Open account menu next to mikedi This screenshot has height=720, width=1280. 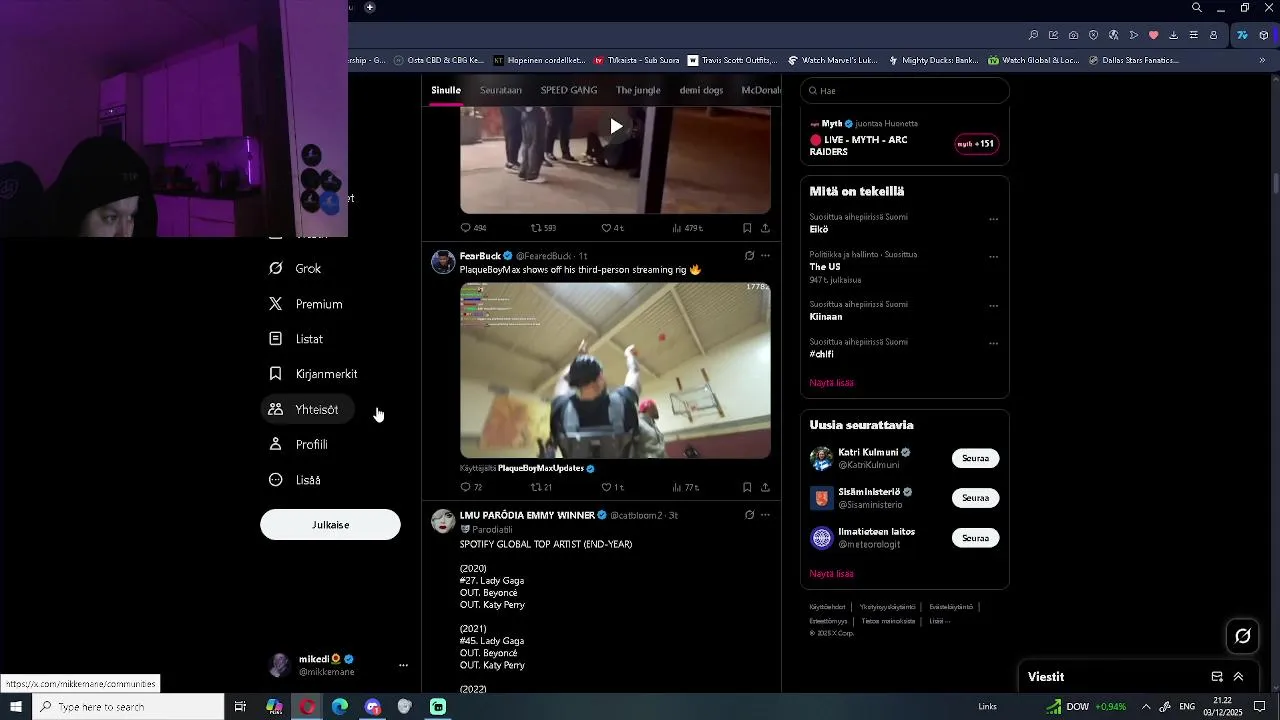pyautogui.click(x=403, y=665)
